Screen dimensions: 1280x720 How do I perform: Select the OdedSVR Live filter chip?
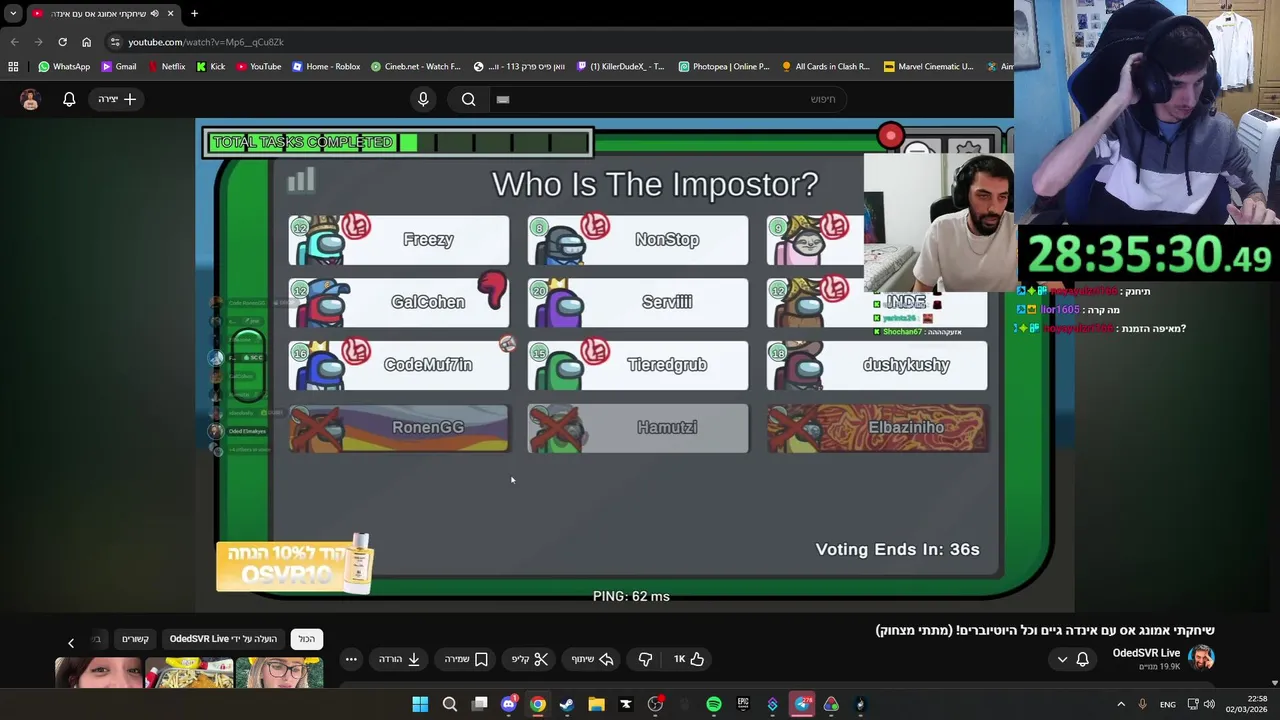click(223, 639)
